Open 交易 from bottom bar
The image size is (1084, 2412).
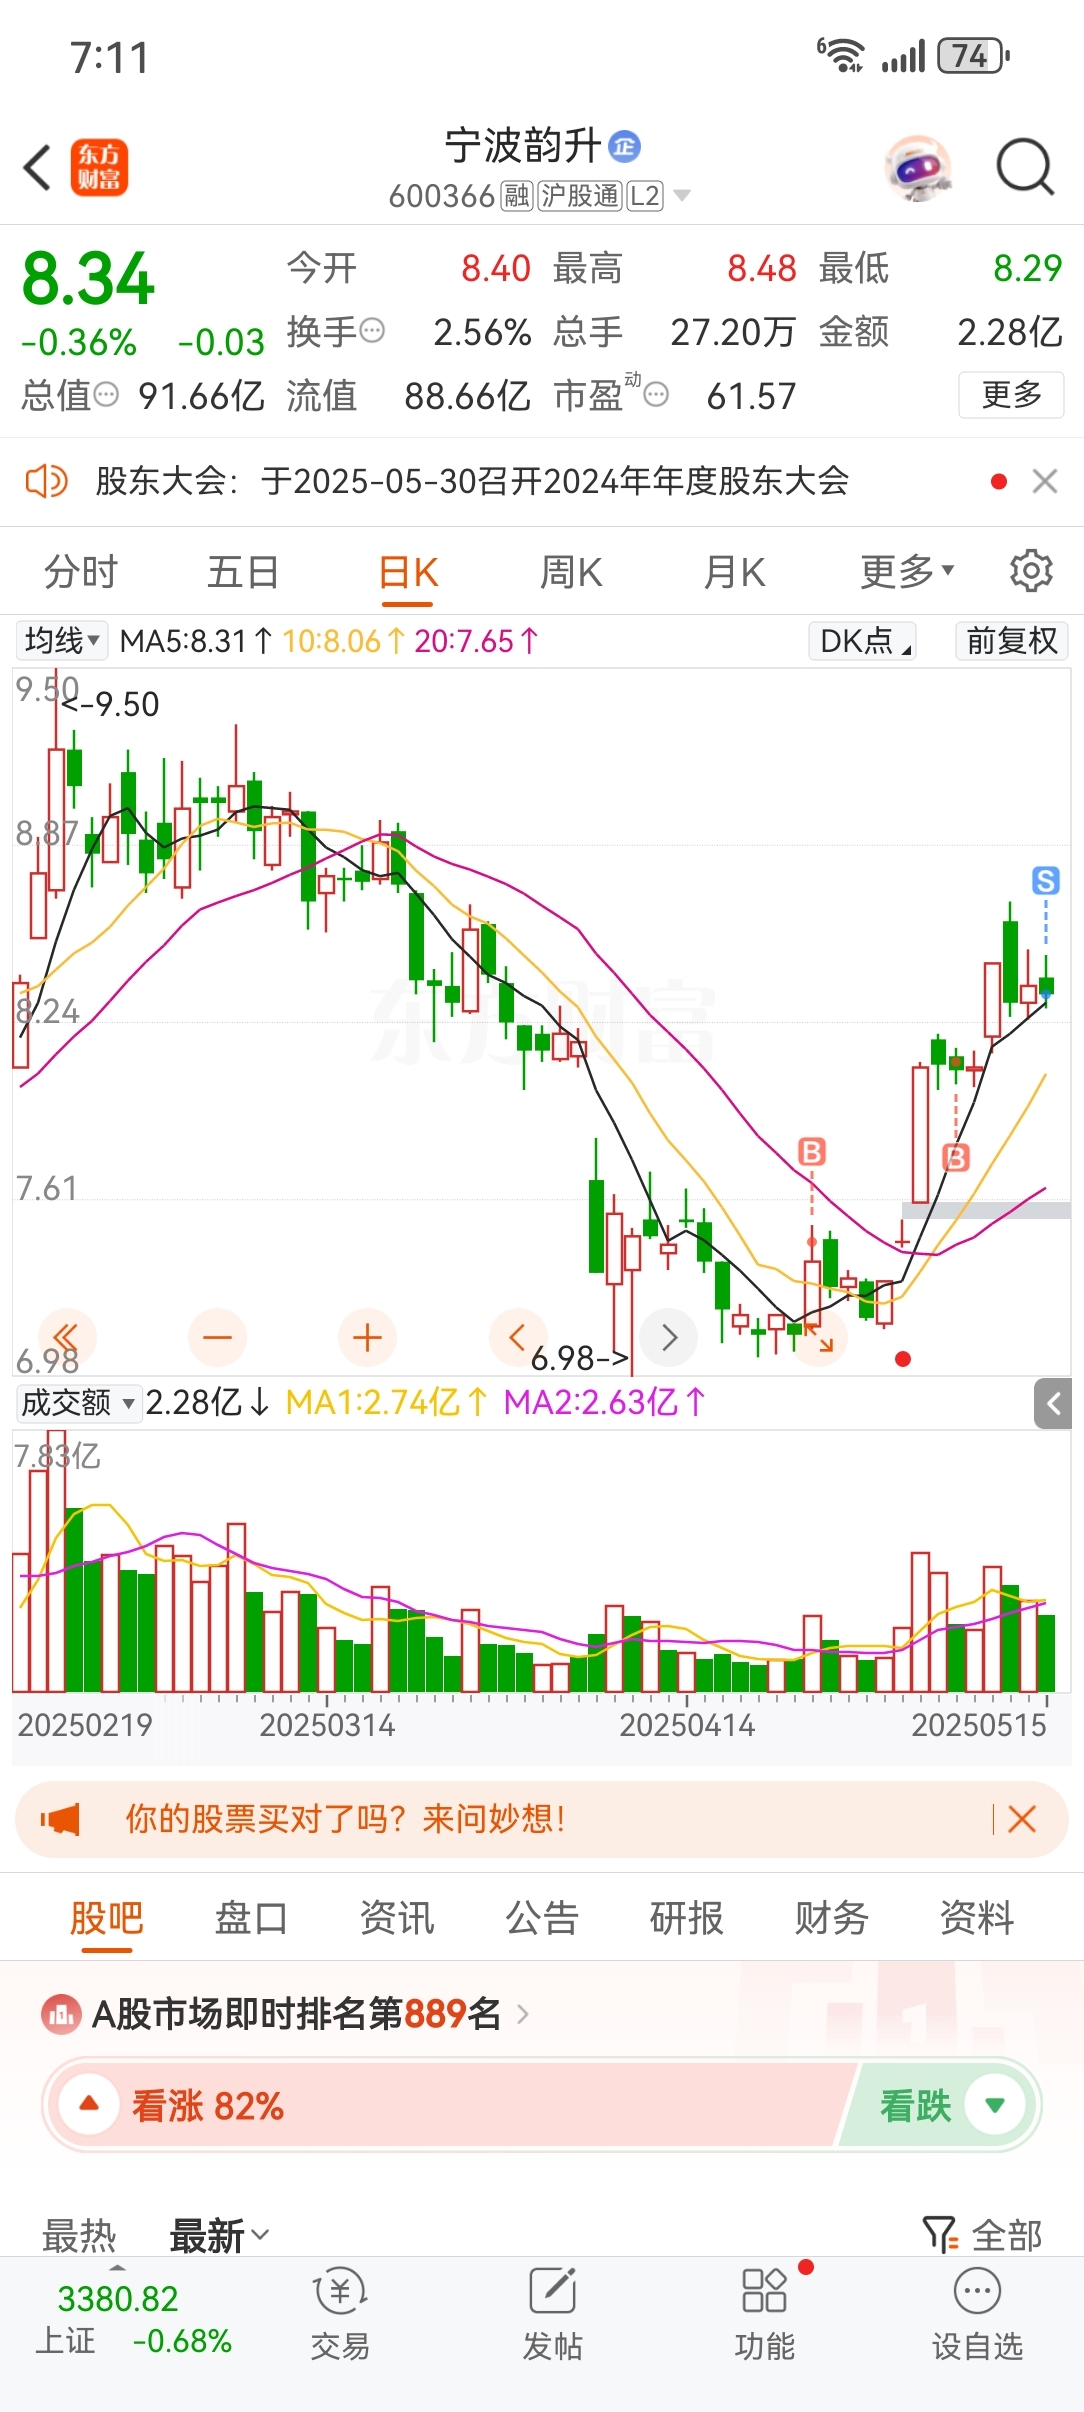tap(340, 2314)
